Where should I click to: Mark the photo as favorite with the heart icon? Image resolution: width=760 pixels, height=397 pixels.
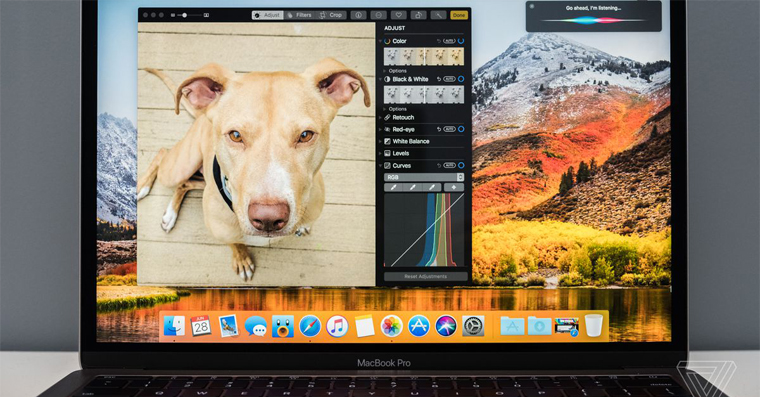pos(398,15)
